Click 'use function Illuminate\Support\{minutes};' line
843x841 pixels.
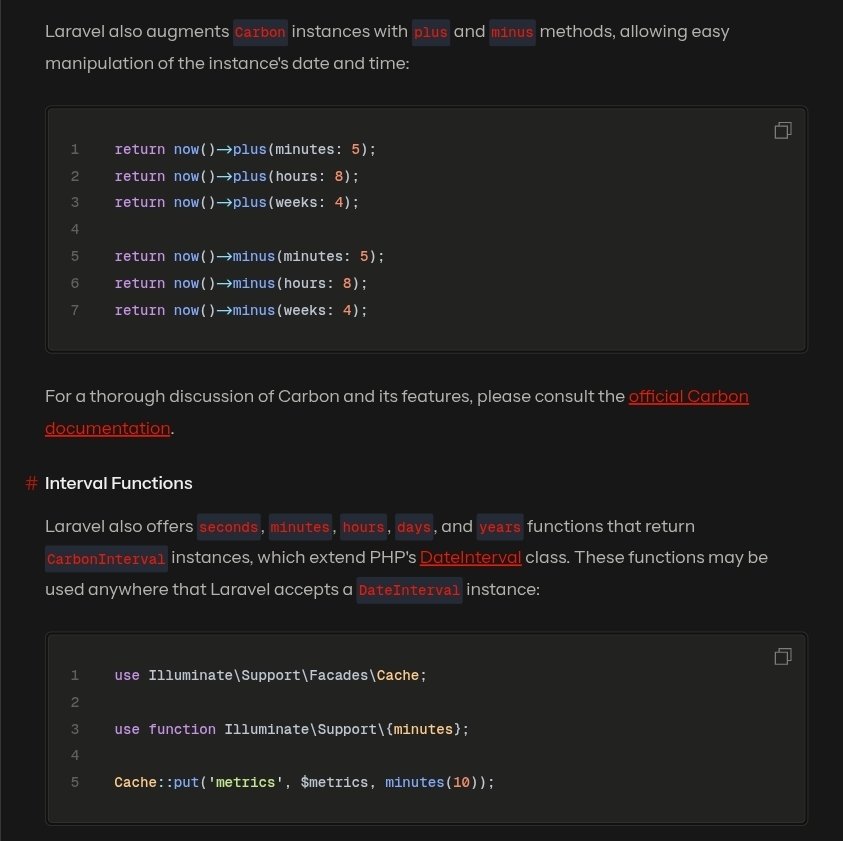point(291,729)
